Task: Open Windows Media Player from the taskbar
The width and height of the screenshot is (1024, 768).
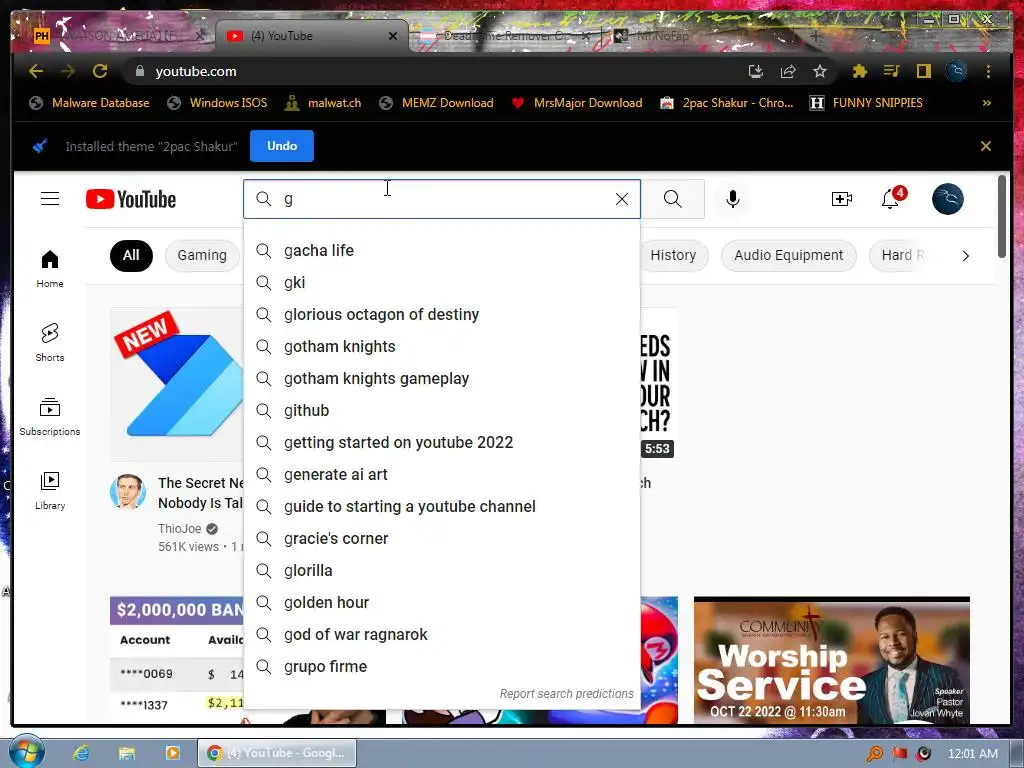Action: (x=172, y=753)
